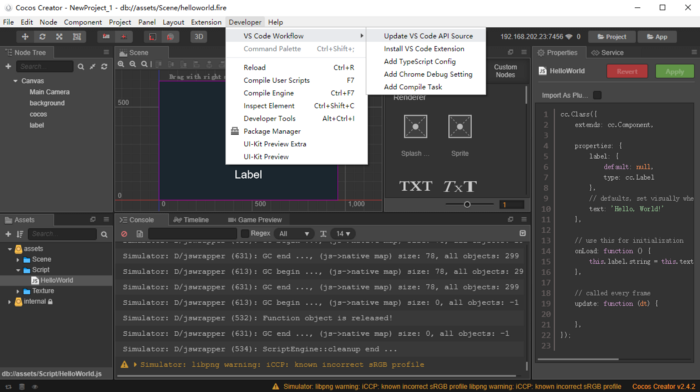
Task: Open the Developer menu
Action: click(x=245, y=22)
